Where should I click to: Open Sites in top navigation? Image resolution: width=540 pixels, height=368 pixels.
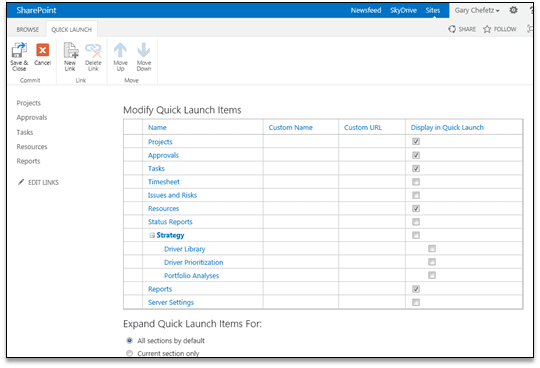tap(433, 10)
